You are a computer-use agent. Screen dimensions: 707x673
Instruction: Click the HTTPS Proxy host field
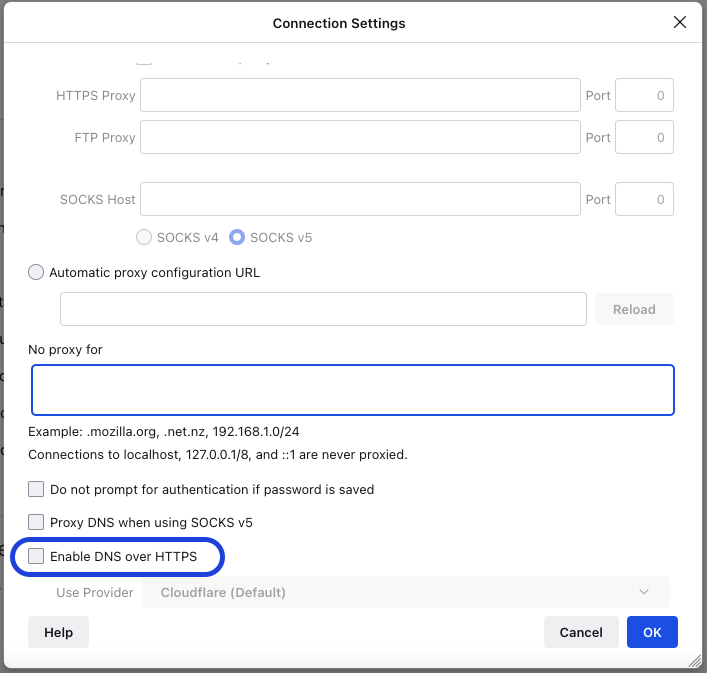[x=360, y=95]
